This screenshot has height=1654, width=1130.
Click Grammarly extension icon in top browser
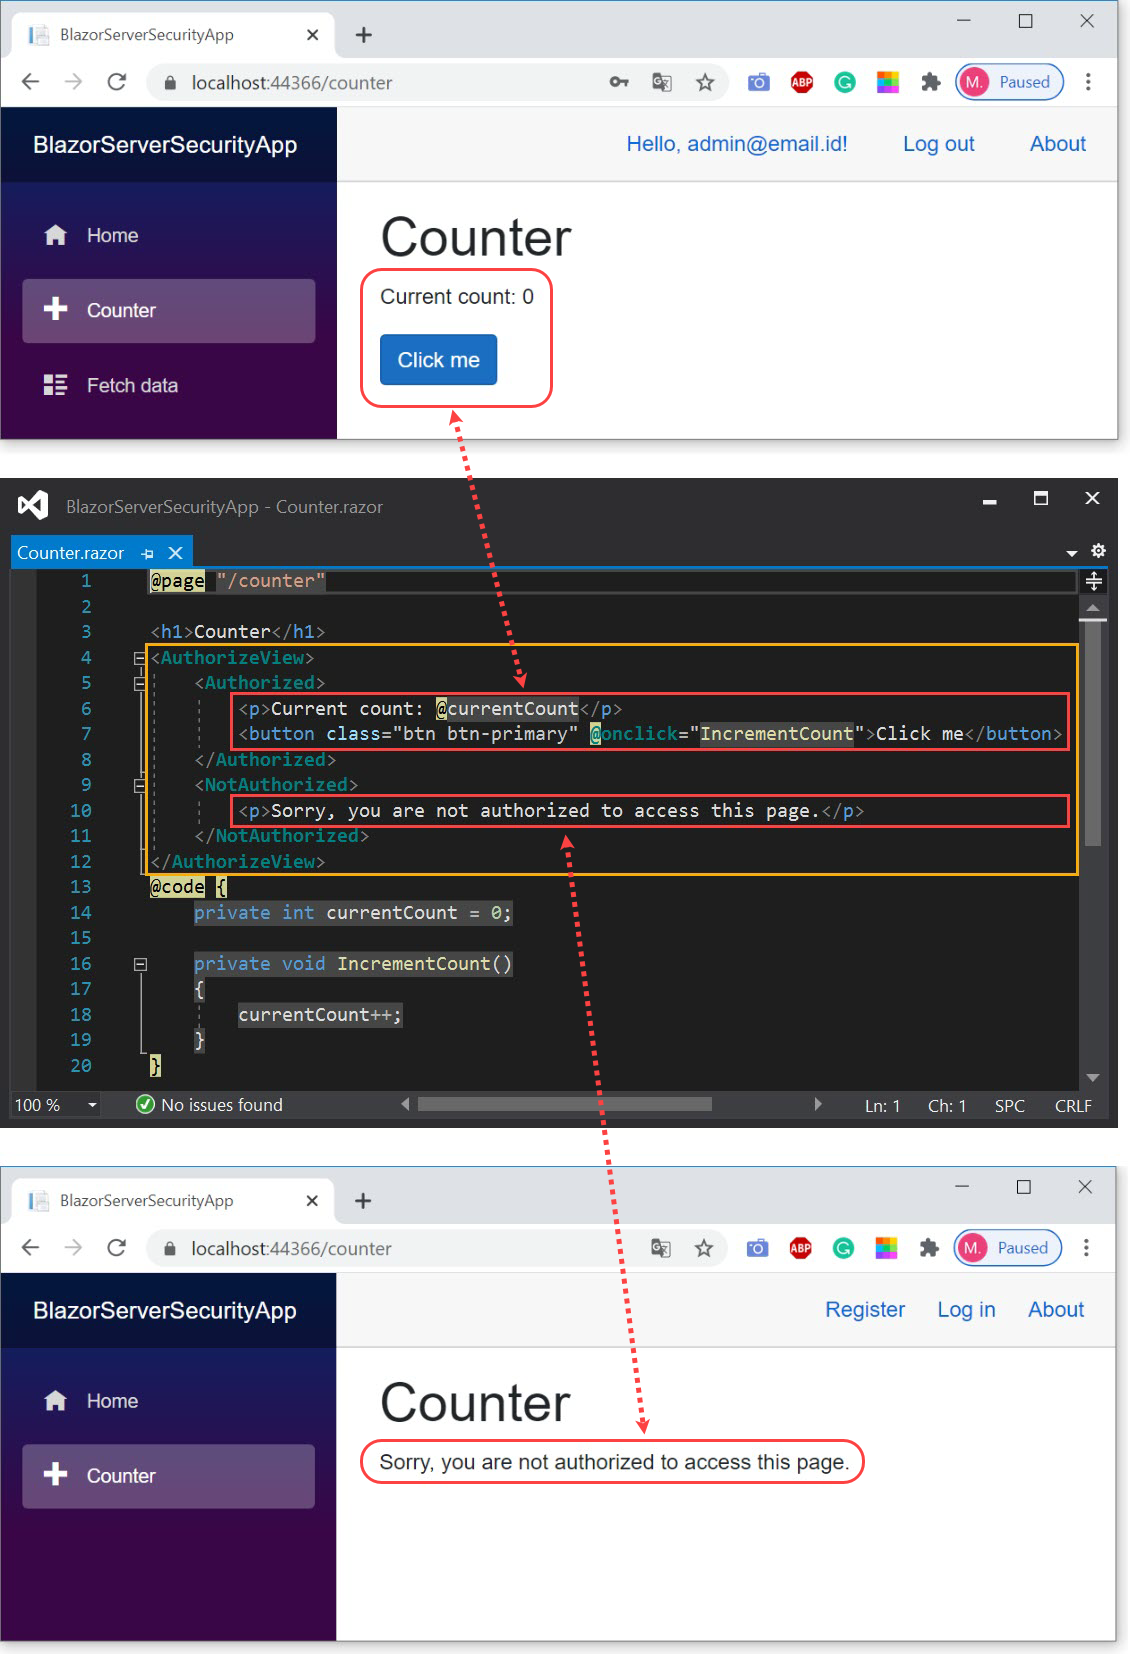coord(845,82)
